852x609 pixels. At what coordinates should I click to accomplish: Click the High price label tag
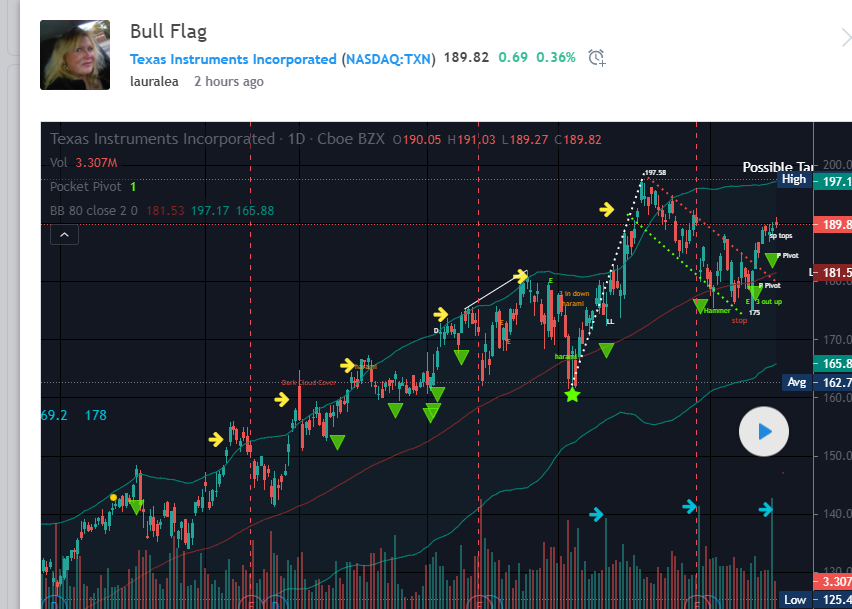[x=794, y=179]
